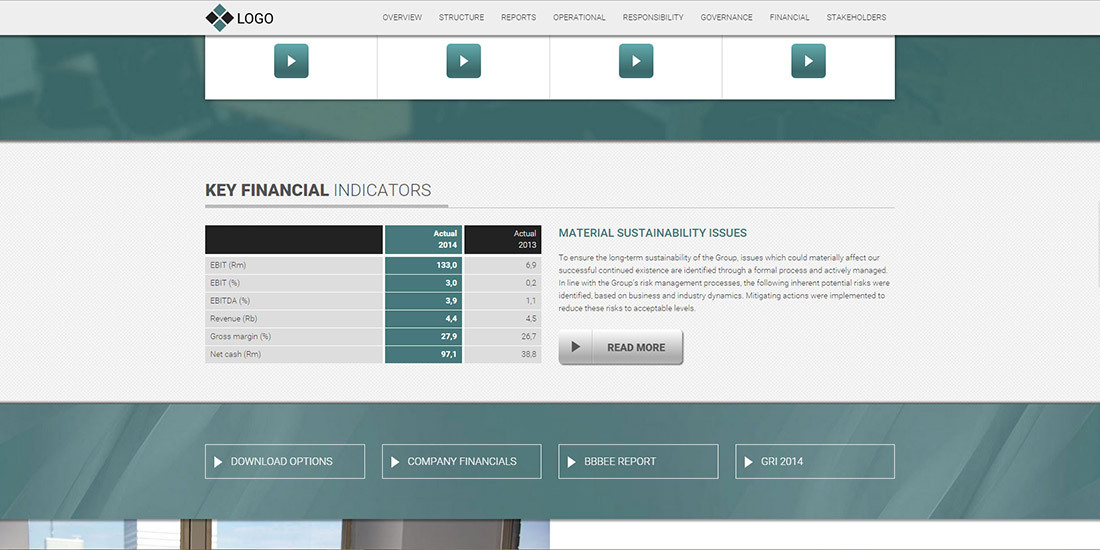
Task: Open the Structure menu item
Action: tap(462, 18)
